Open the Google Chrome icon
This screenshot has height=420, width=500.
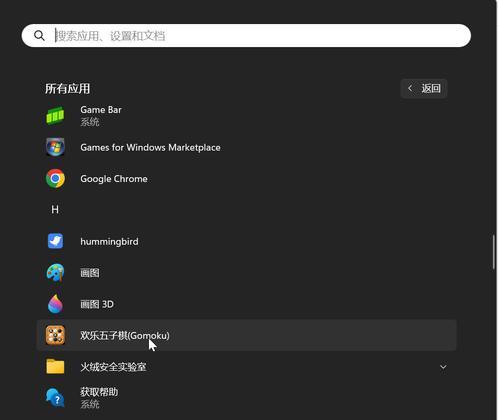click(55, 178)
